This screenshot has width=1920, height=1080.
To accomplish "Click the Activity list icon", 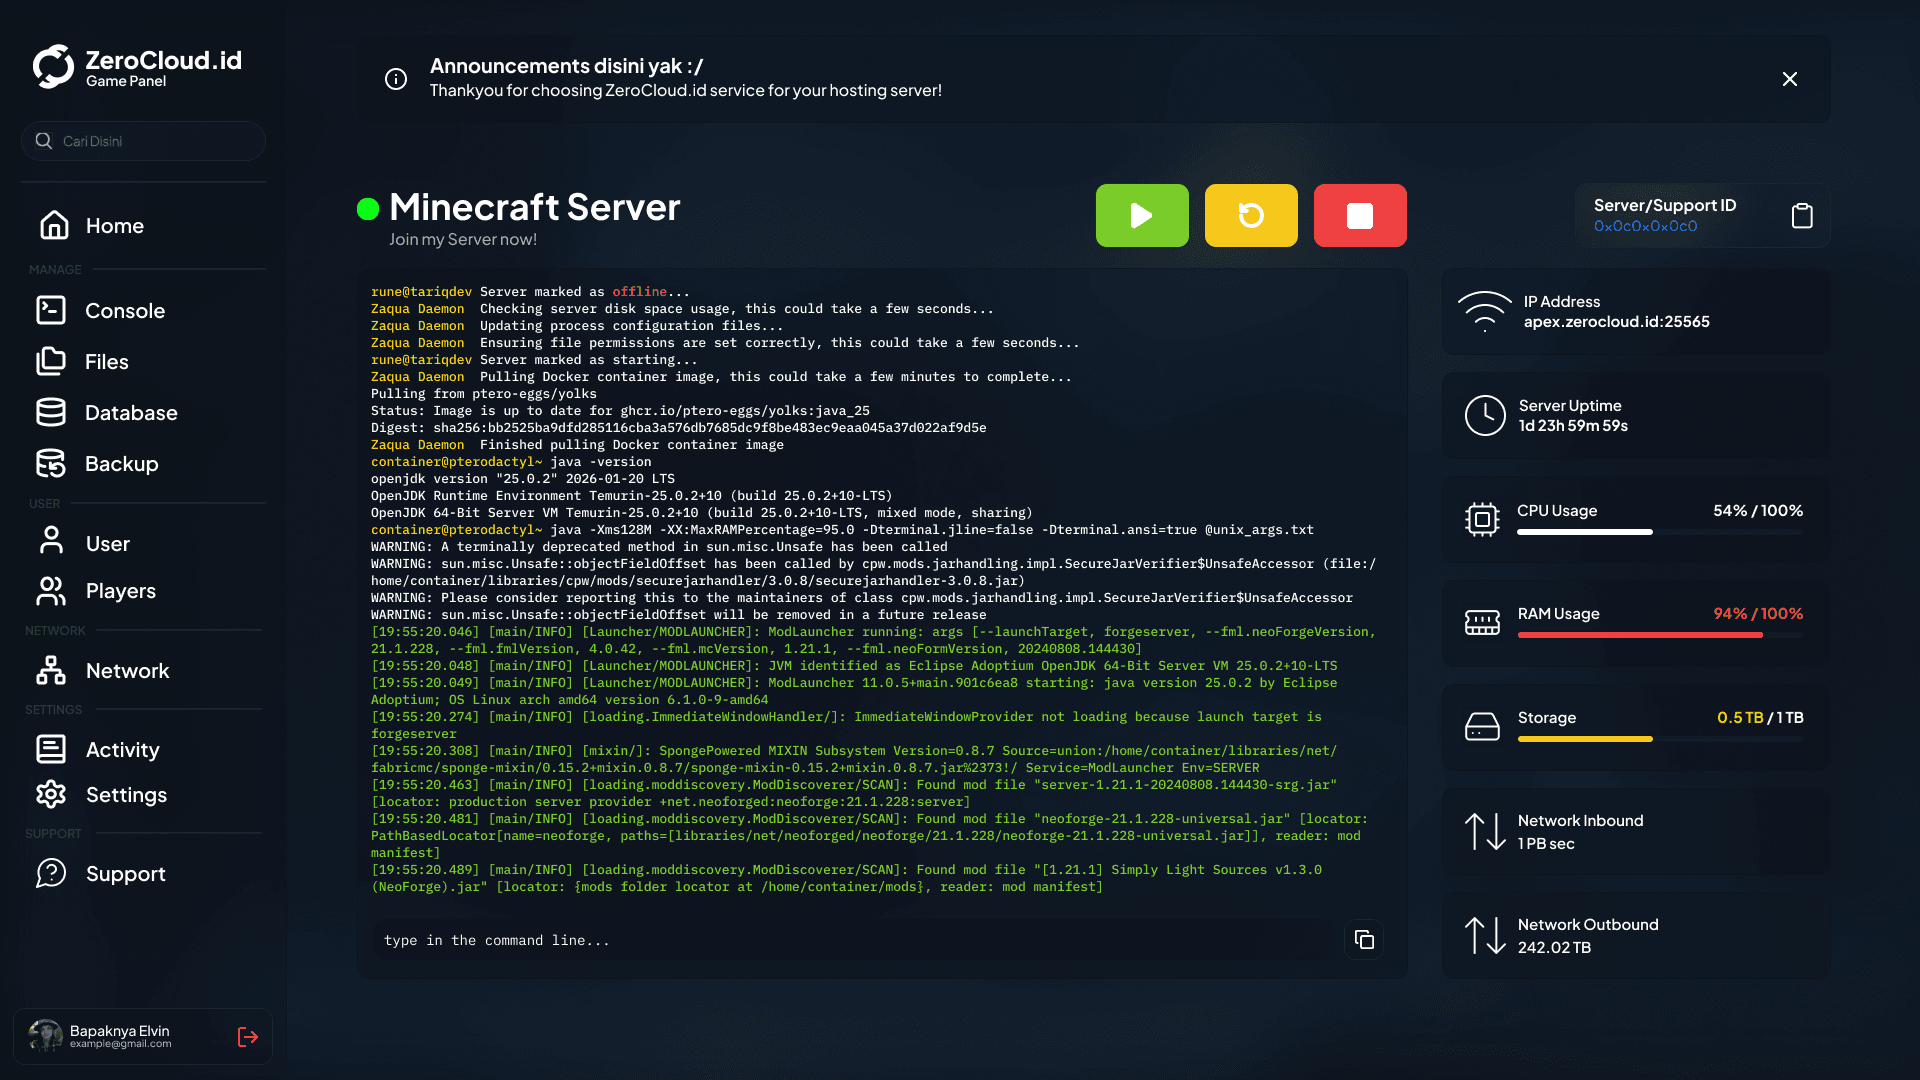I will [51, 749].
